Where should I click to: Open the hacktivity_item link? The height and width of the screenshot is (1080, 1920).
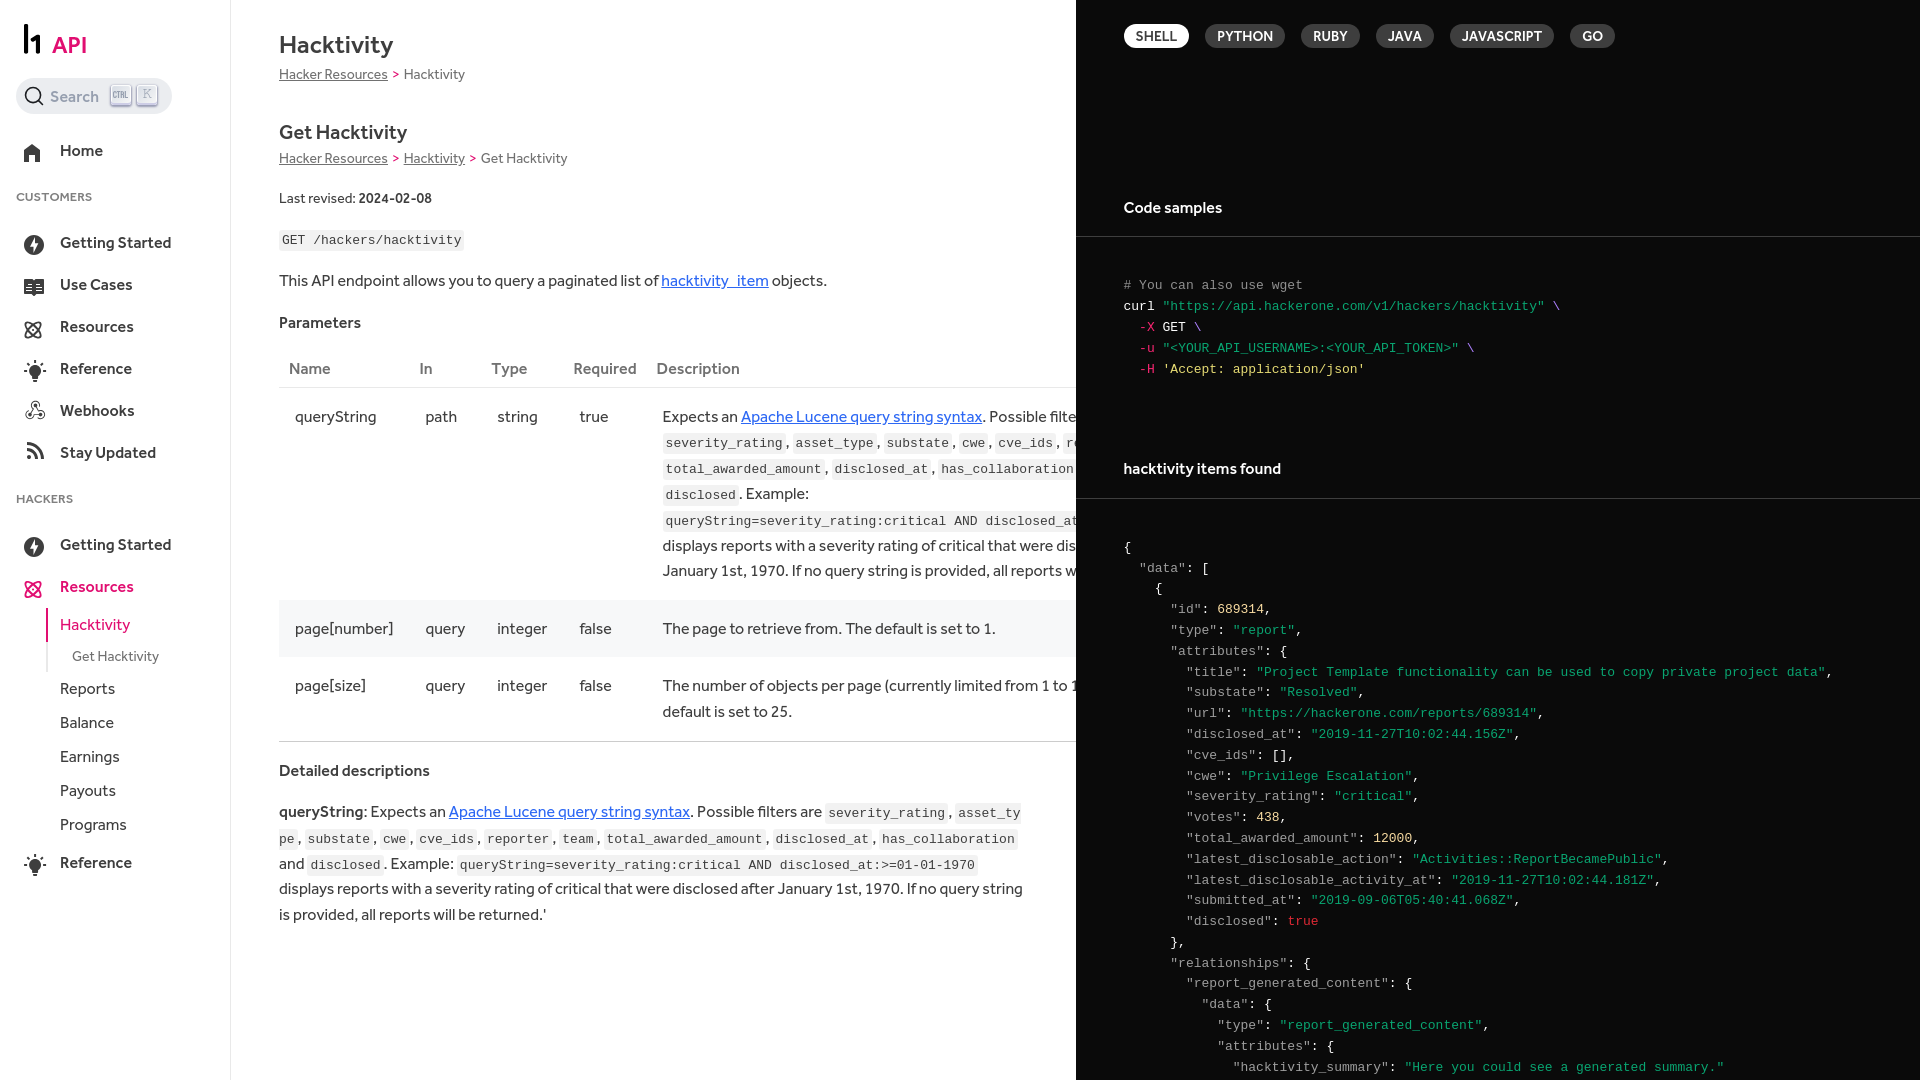(714, 281)
